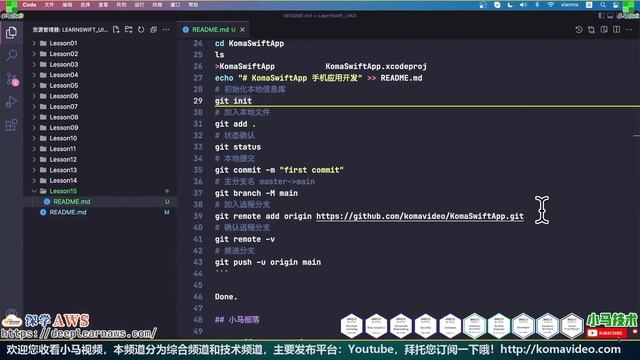
Task: Open explorer more actions menu
Action: click(166, 29)
